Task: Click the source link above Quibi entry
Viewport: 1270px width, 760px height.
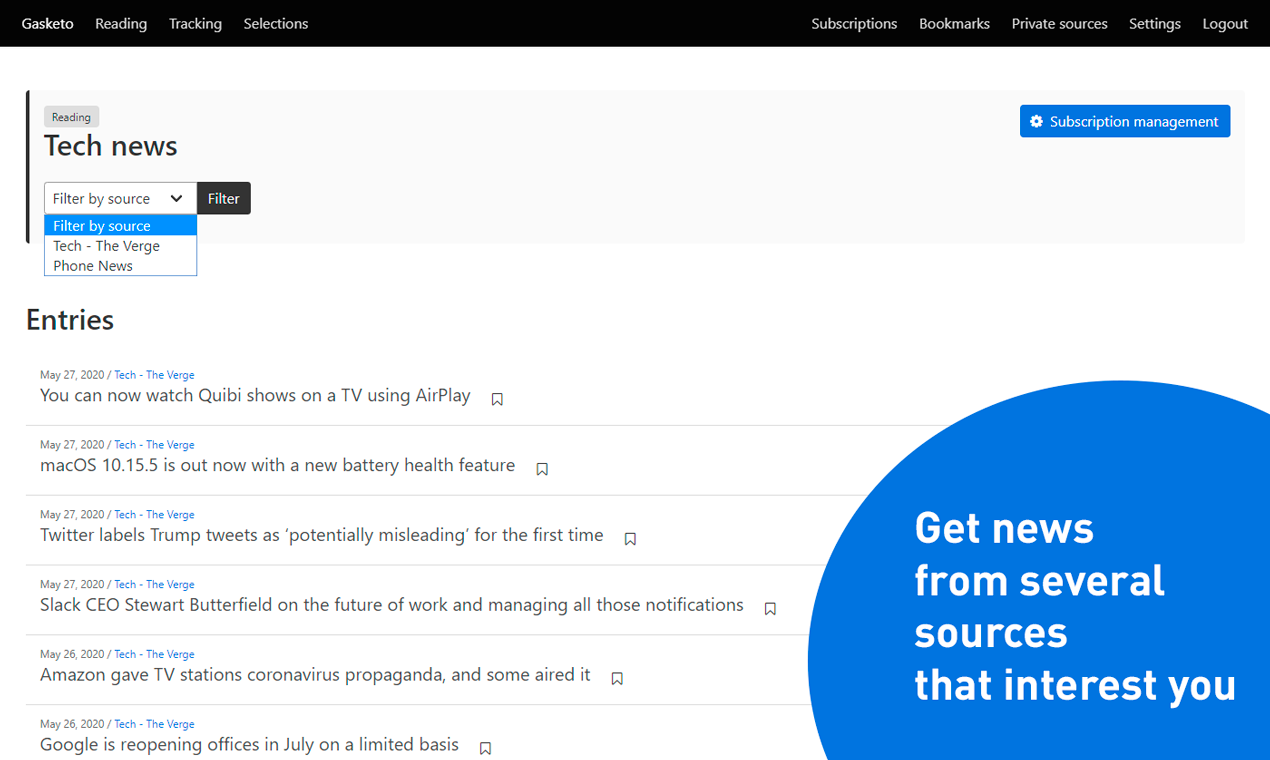Action: coord(154,375)
